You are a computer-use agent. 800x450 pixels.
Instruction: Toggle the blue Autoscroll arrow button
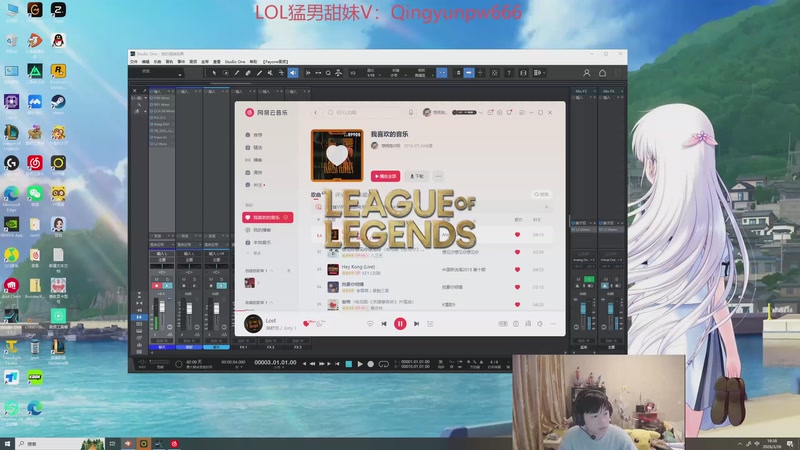[x=469, y=73]
